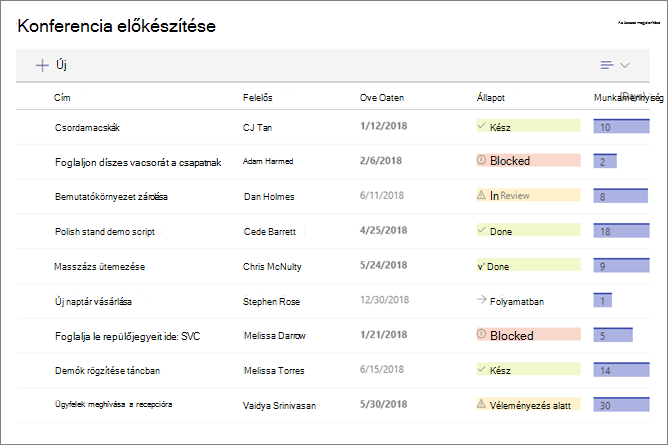Click warning icon in Bemutatókörnyezet zárása row
The width and height of the screenshot is (668, 445).
point(481,195)
